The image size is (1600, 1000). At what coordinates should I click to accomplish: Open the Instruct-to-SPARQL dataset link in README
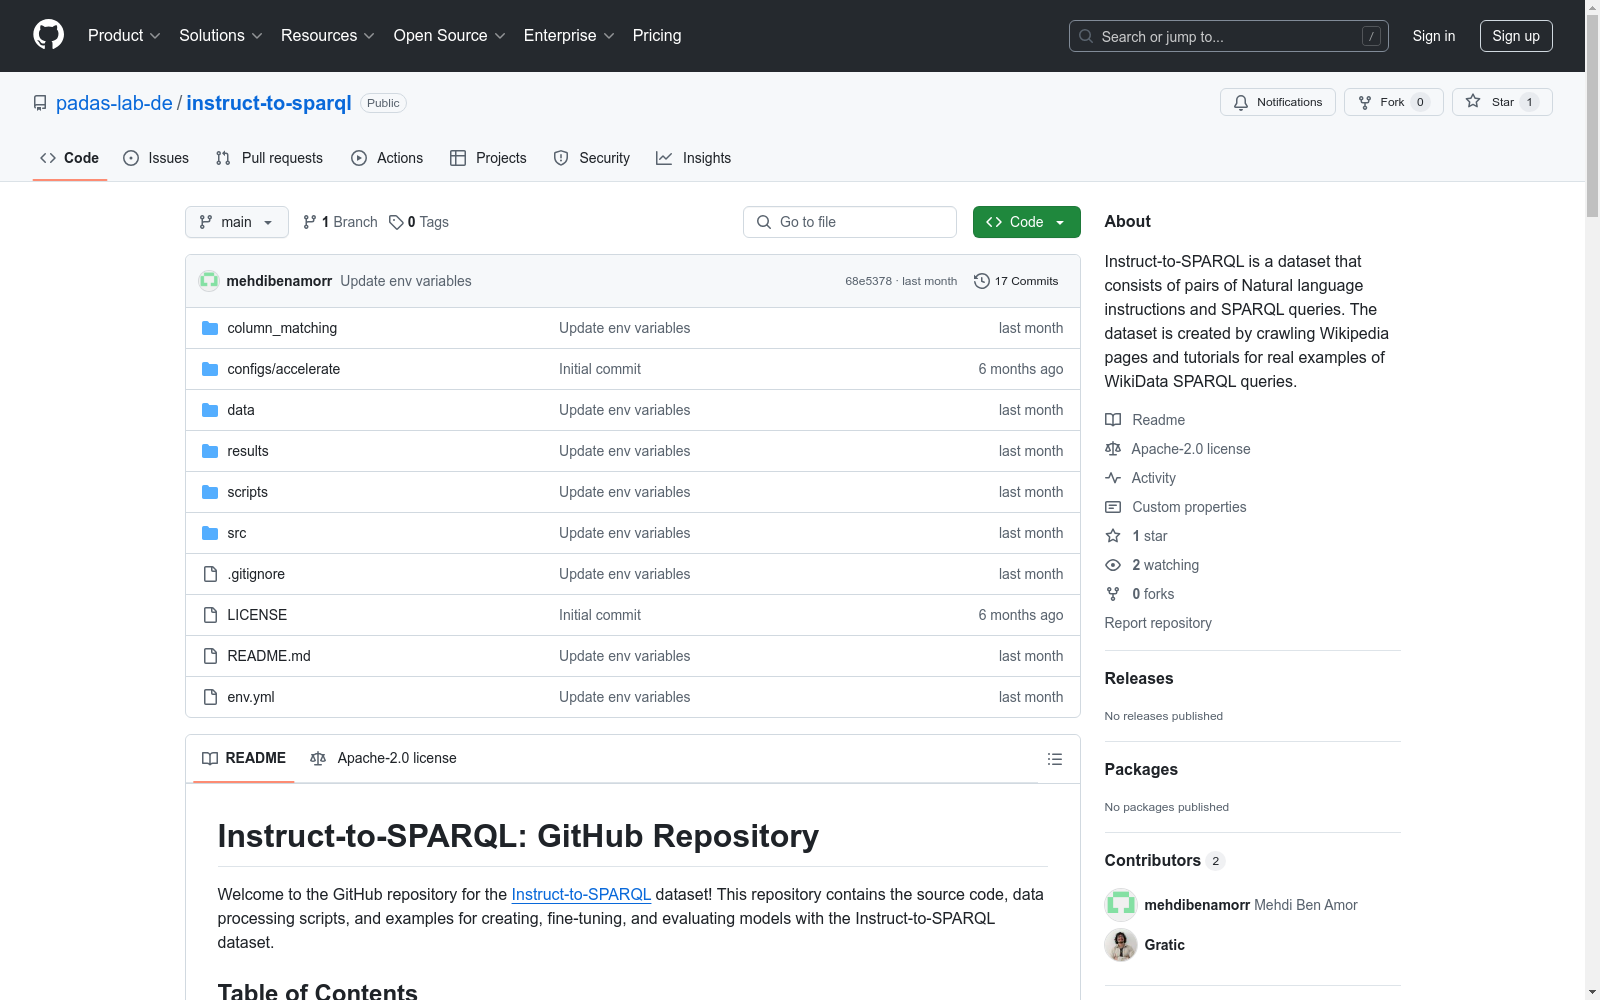point(581,894)
